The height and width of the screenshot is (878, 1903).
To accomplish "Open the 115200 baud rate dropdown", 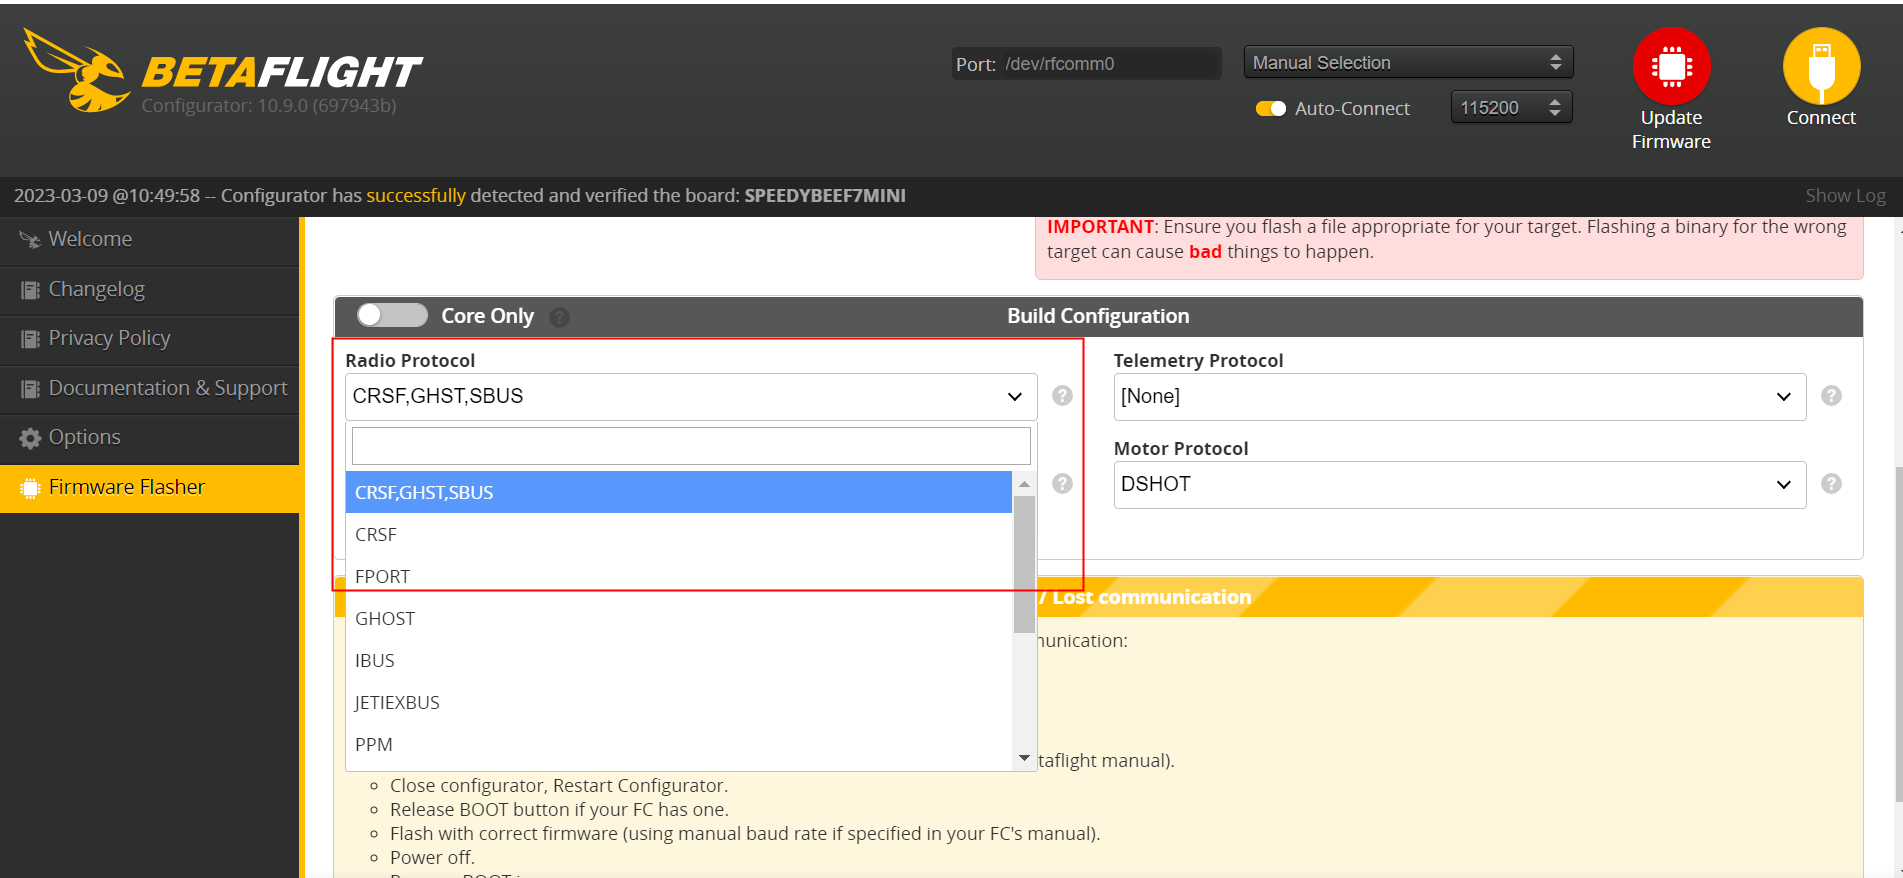I will click(1511, 107).
